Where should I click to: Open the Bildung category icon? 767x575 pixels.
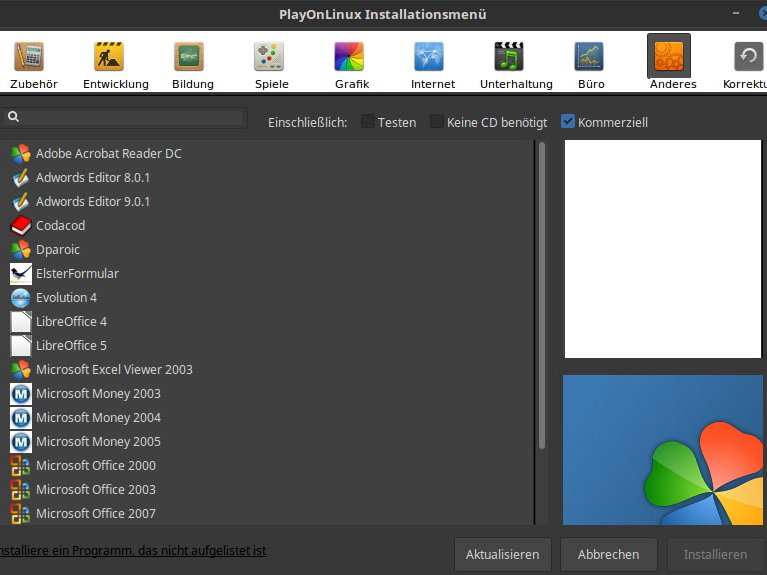(189, 56)
